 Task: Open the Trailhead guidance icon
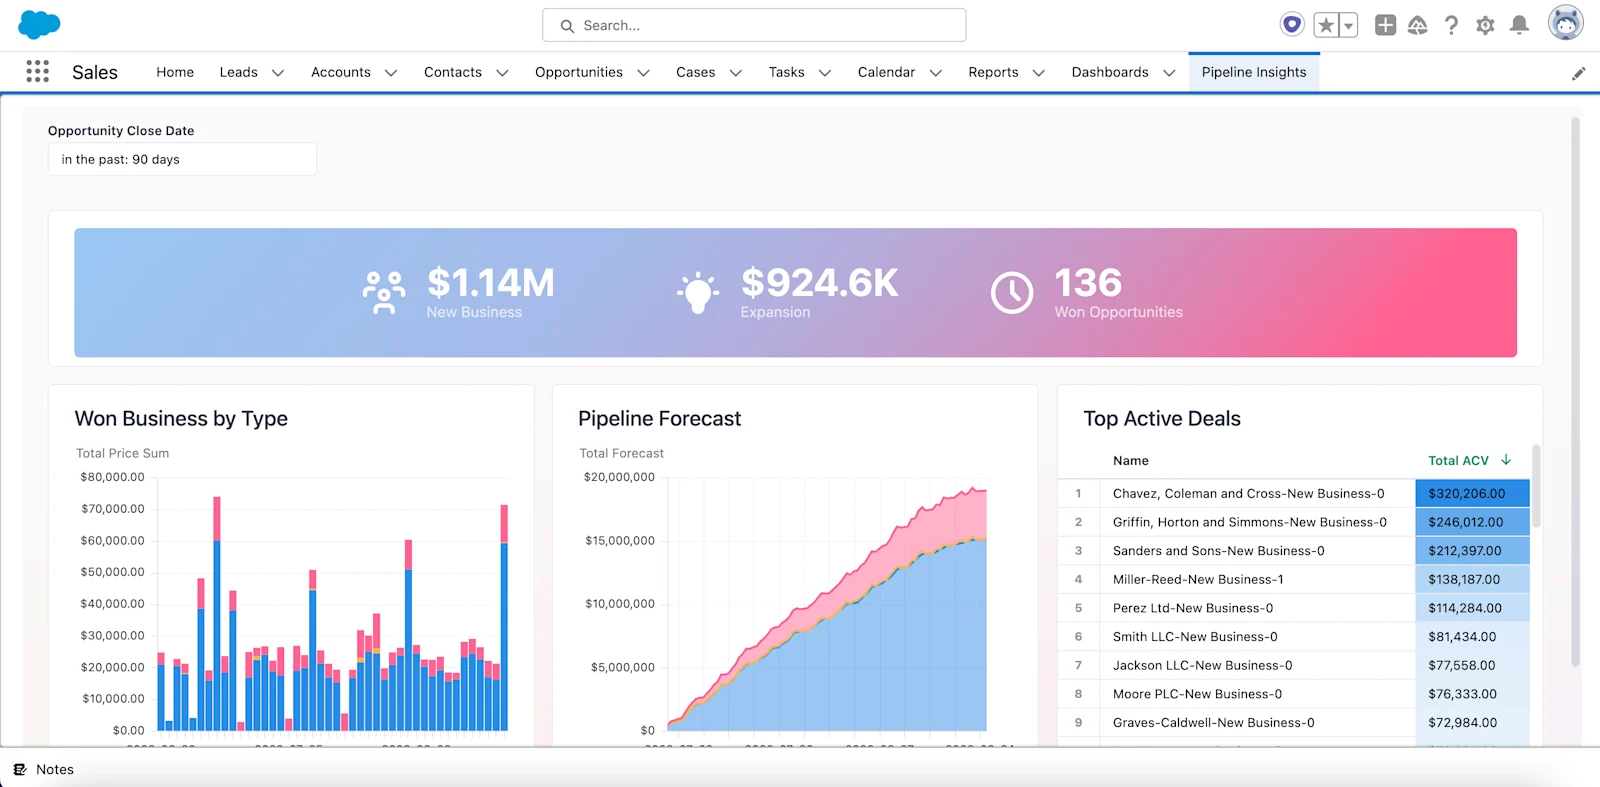pyautogui.click(x=1418, y=25)
